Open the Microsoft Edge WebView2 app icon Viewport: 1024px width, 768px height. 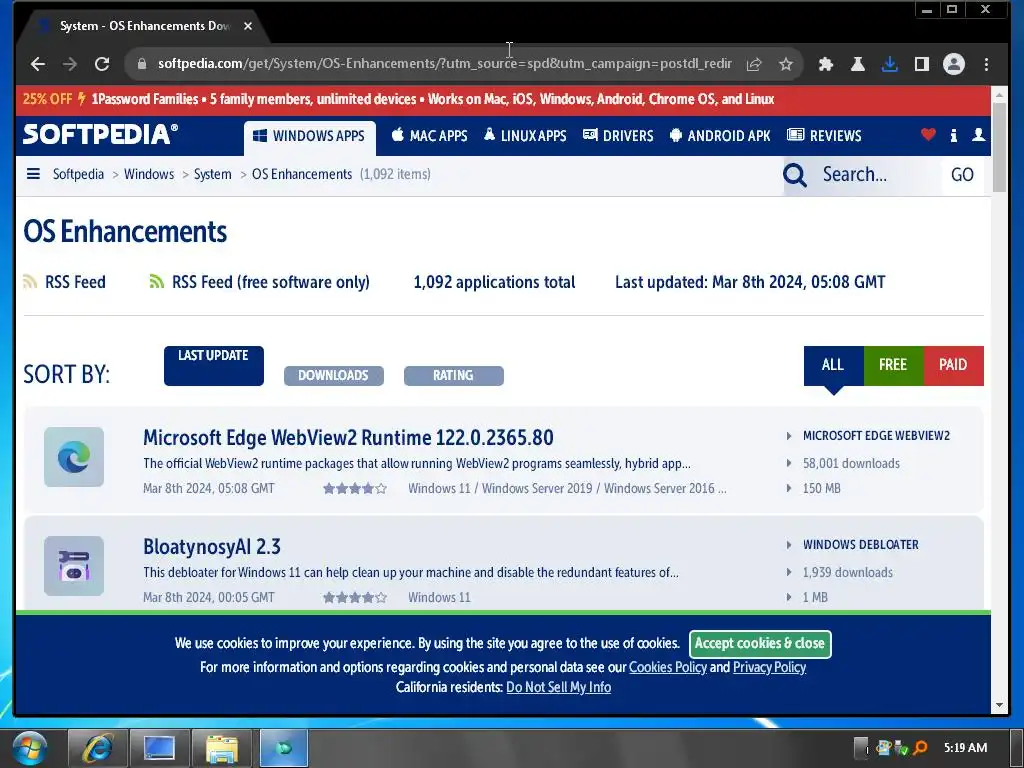tap(74, 457)
